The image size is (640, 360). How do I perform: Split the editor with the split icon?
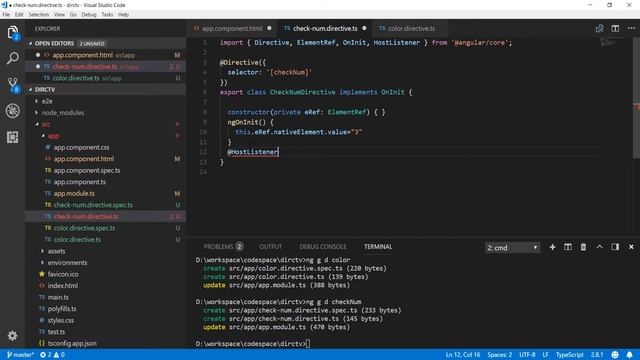click(x=615, y=28)
